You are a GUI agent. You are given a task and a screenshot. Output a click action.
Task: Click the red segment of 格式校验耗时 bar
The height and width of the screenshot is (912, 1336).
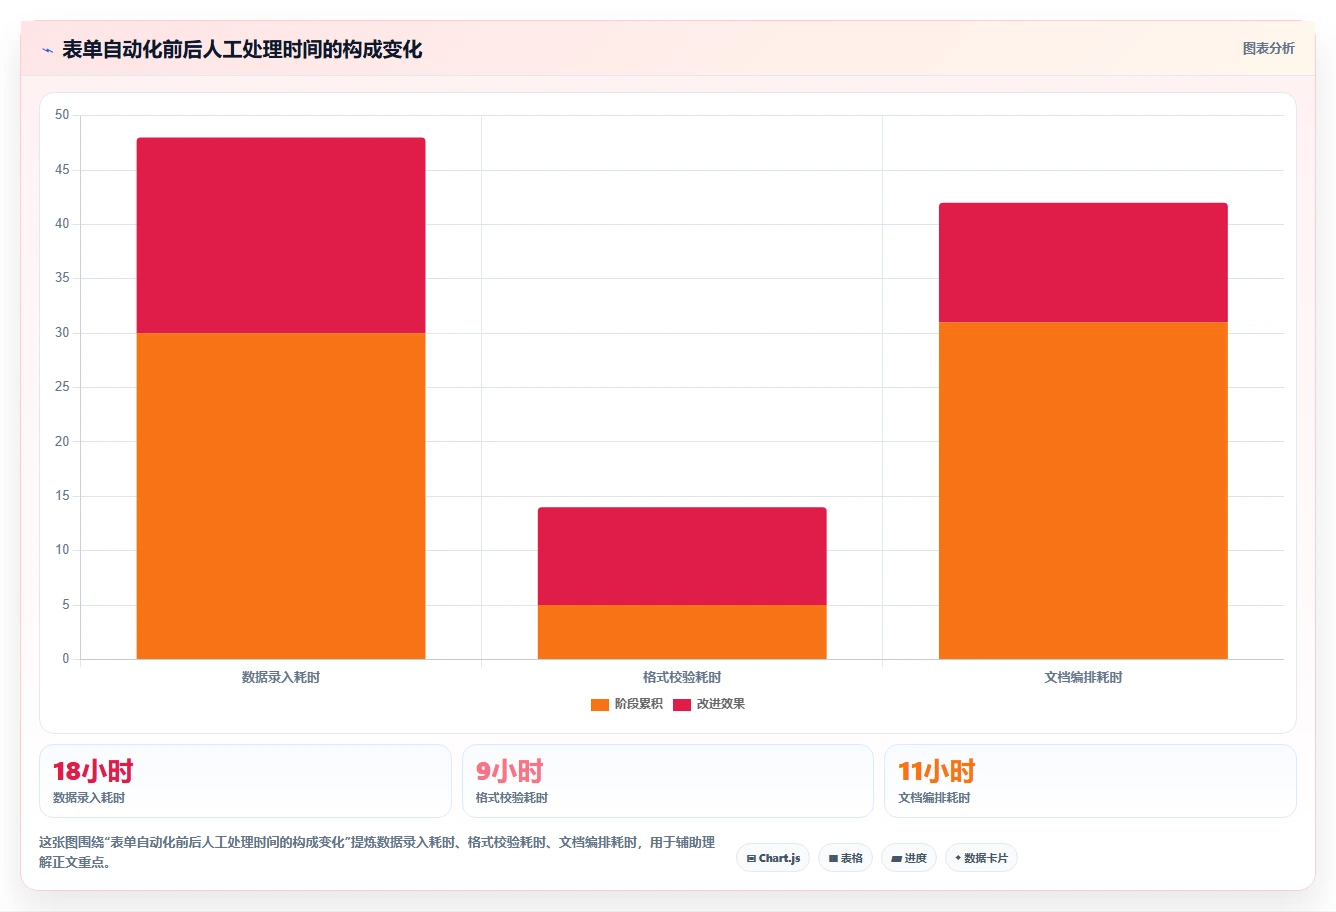(682, 556)
